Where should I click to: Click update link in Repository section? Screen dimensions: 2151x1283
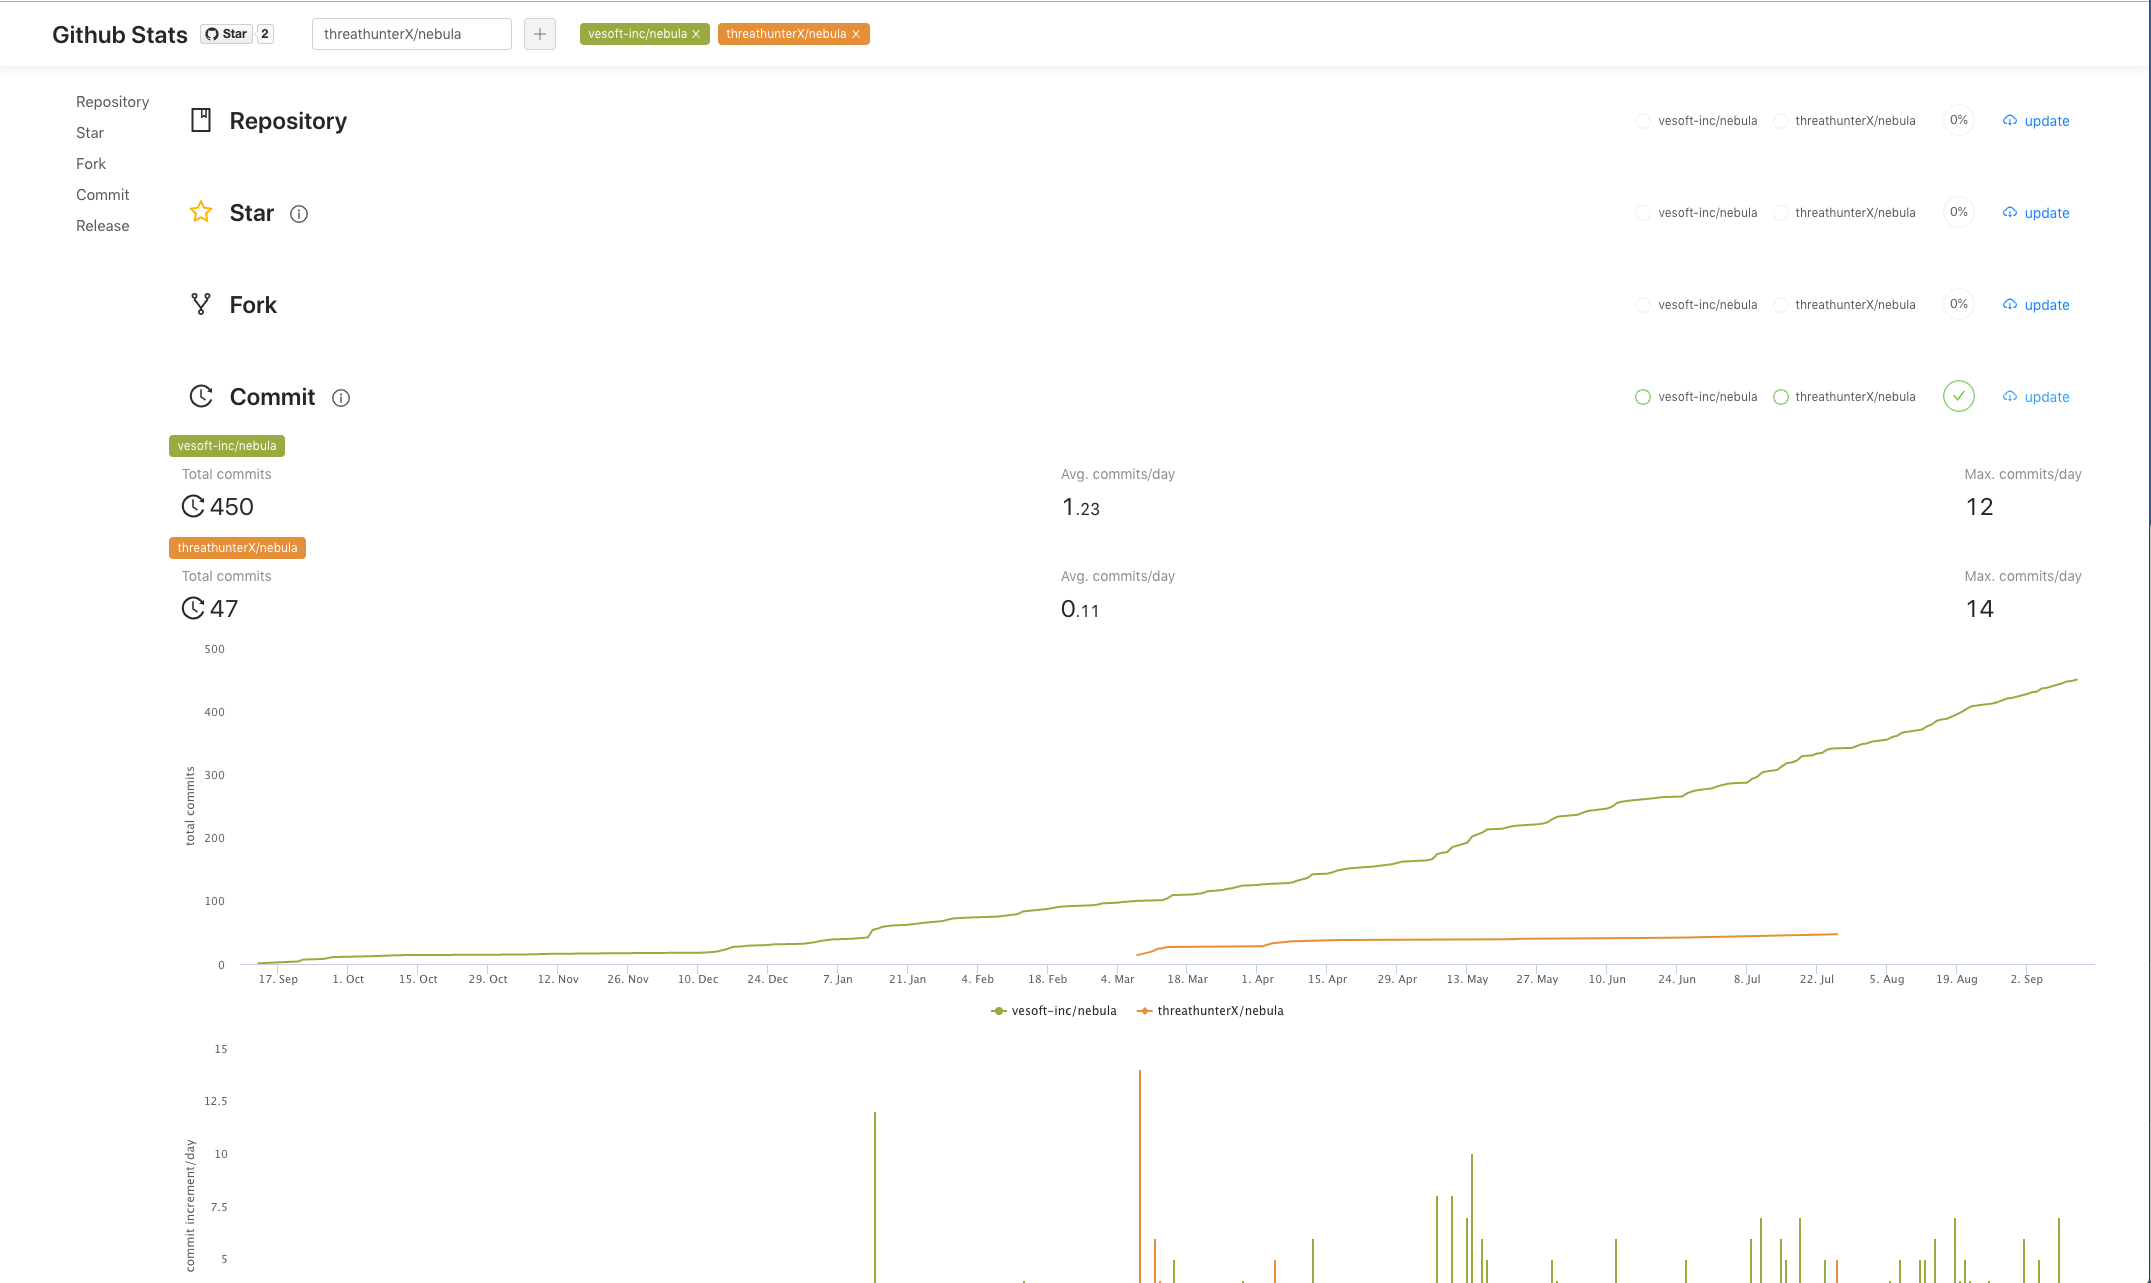(2036, 121)
